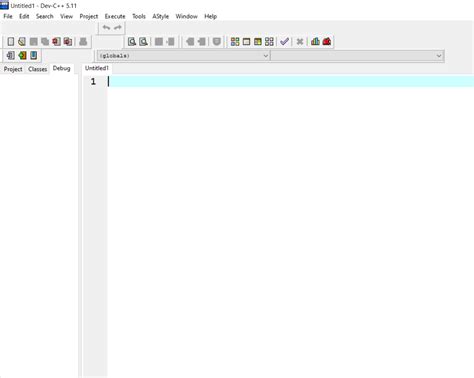Viewport: 474px width, 378px height.
Task: Click the Compile & Run icon
Action: tap(258, 42)
